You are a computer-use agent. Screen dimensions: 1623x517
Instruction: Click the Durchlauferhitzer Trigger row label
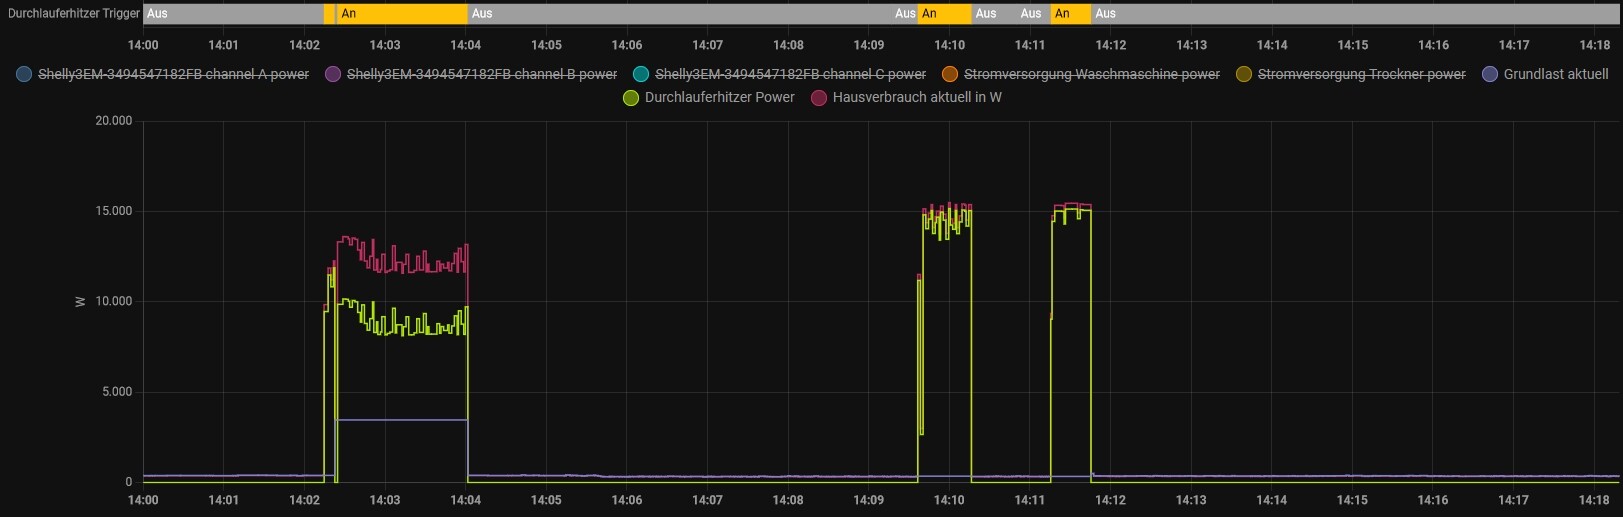point(73,14)
